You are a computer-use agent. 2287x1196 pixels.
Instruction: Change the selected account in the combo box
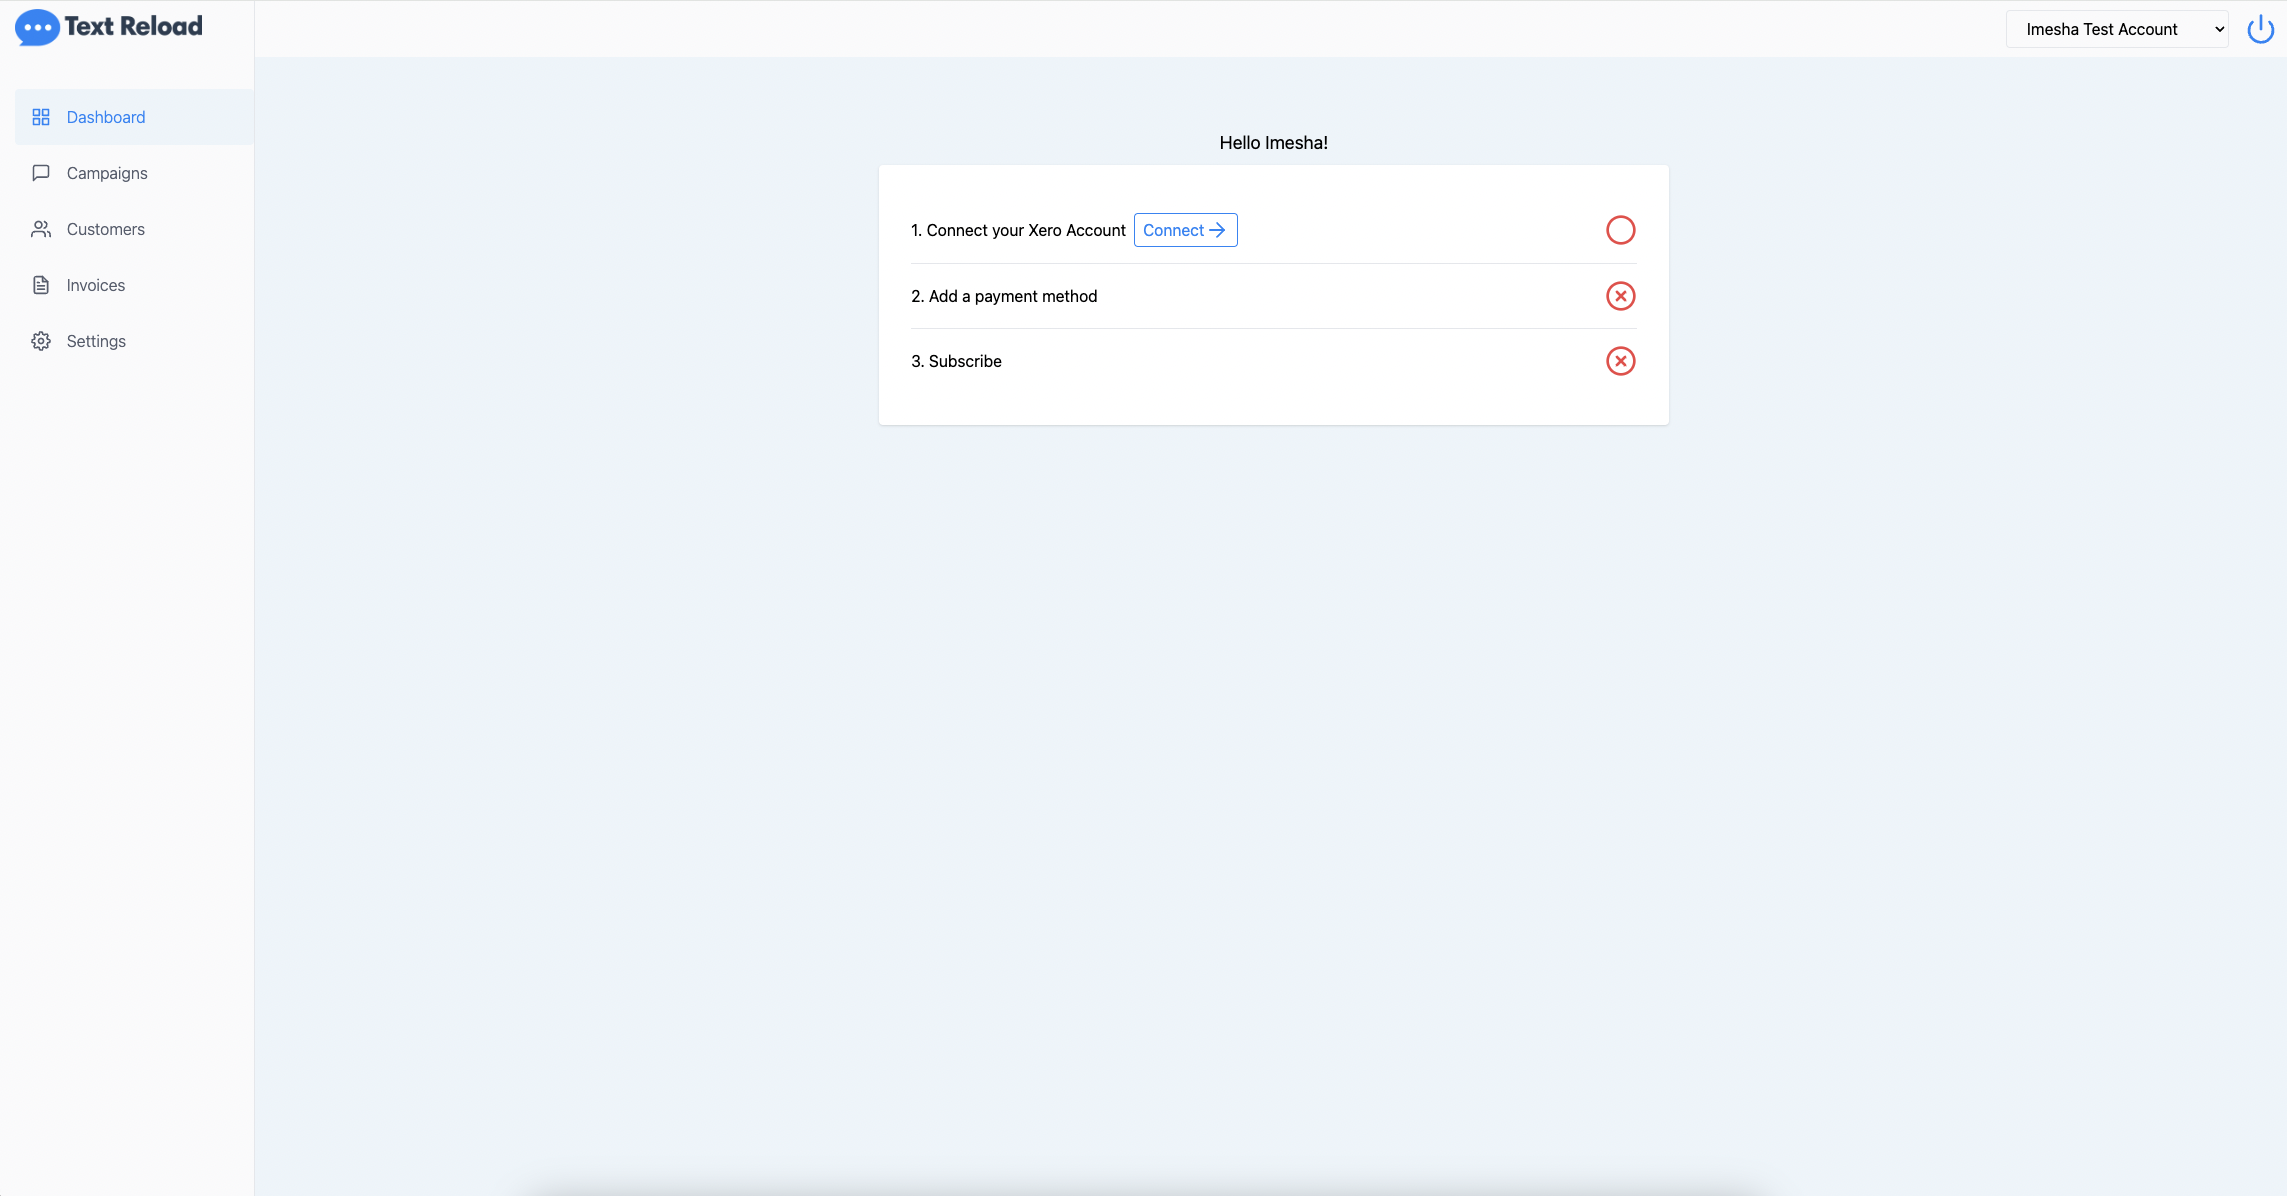coord(2116,29)
